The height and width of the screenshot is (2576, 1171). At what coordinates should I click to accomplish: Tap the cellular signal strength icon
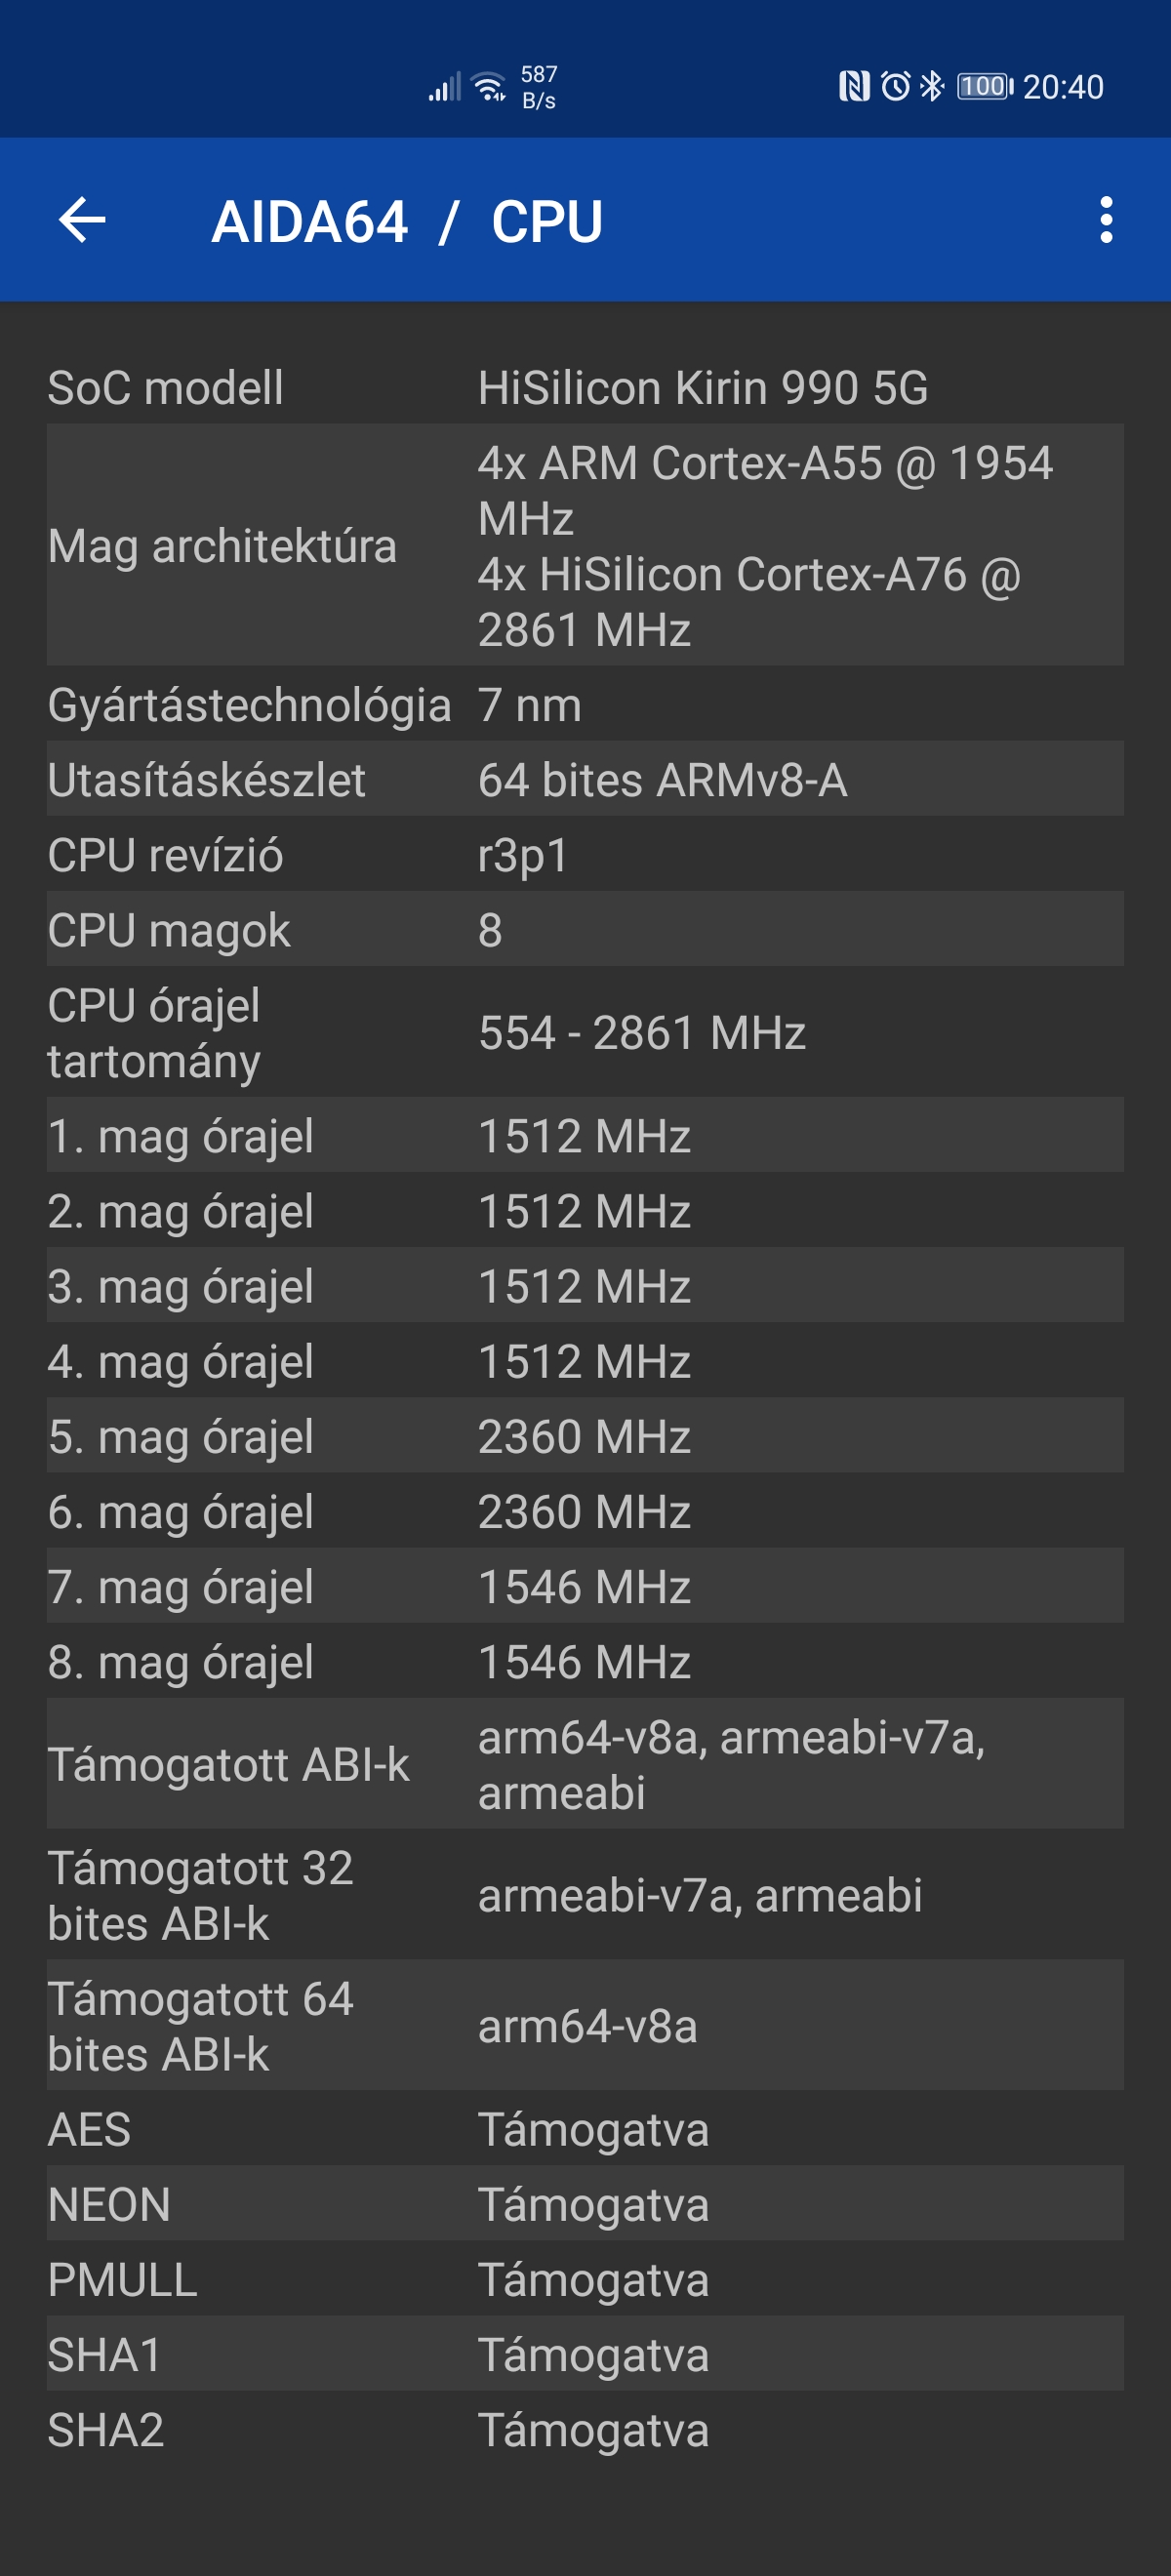tap(445, 87)
